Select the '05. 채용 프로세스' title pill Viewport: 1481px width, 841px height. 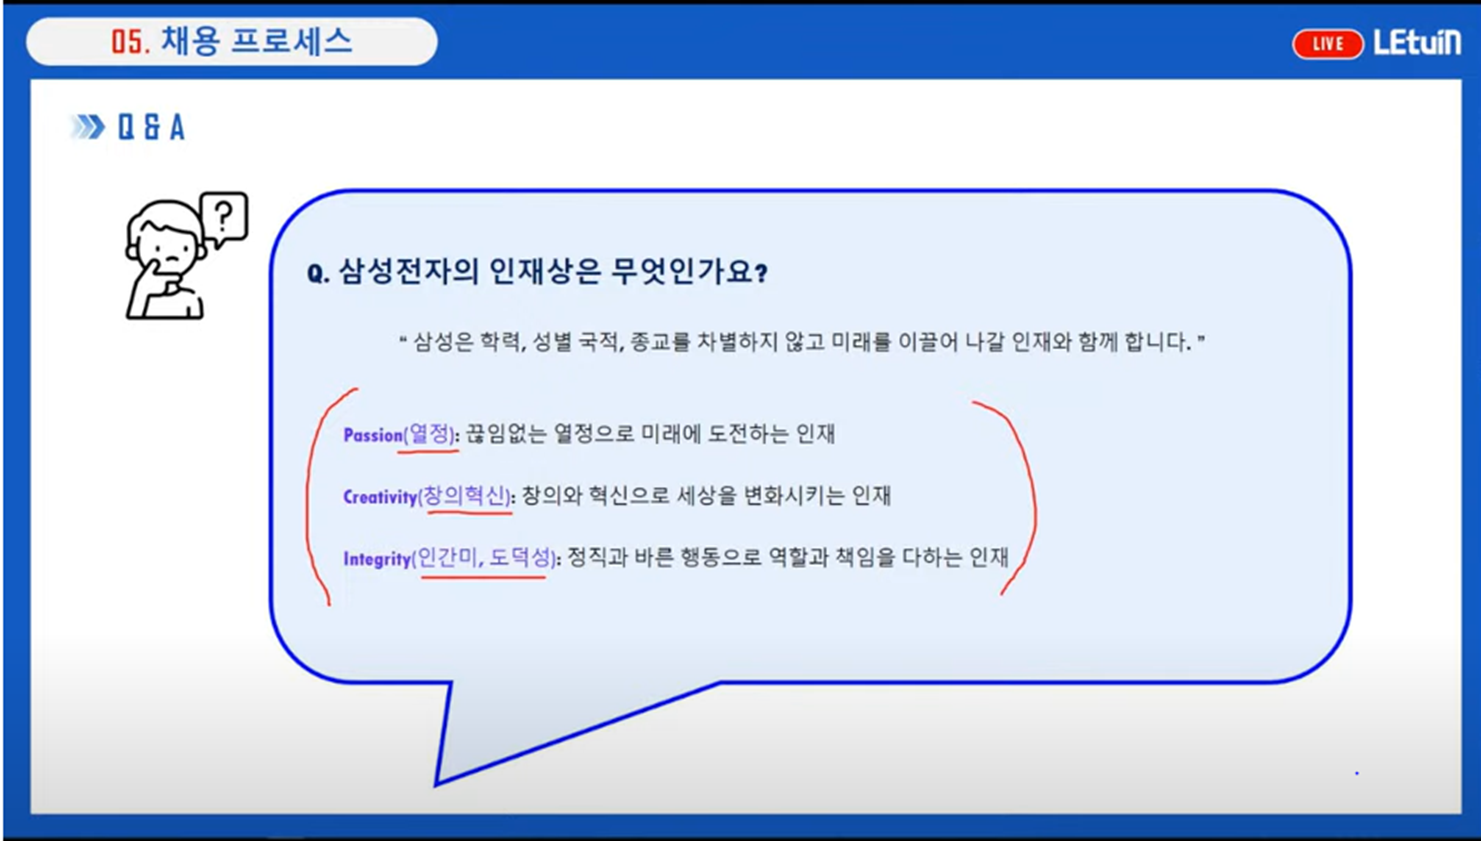click(232, 42)
